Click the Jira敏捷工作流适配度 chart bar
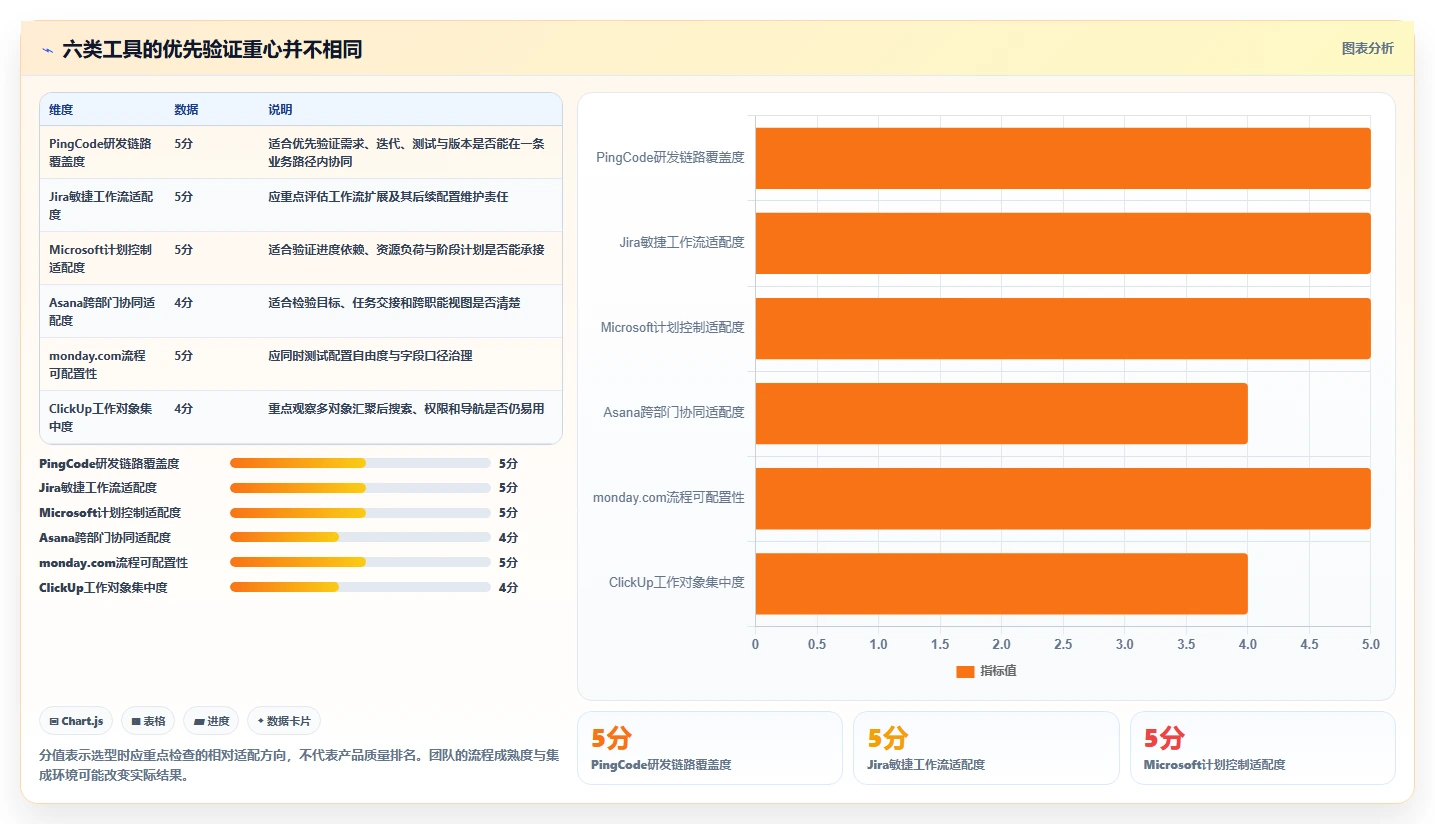 coord(1062,243)
